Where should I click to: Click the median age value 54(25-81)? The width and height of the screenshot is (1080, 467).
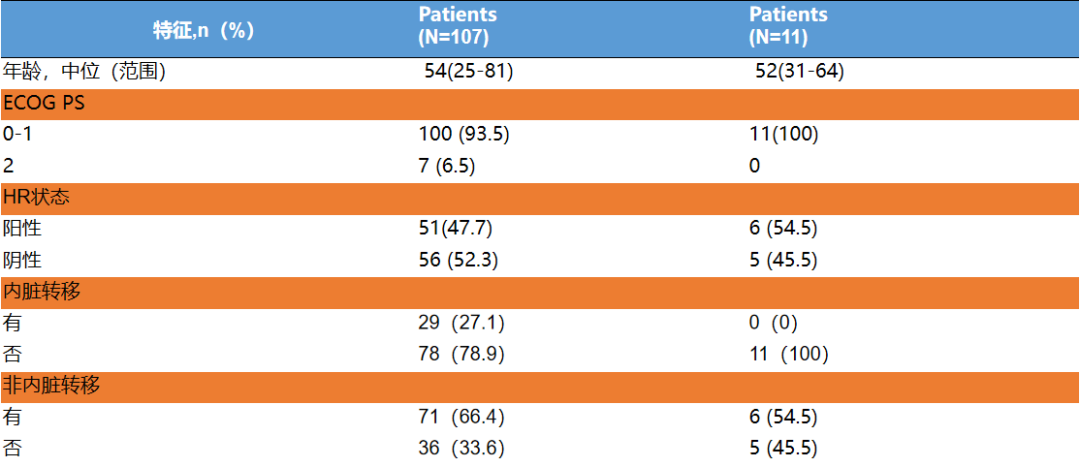469,71
